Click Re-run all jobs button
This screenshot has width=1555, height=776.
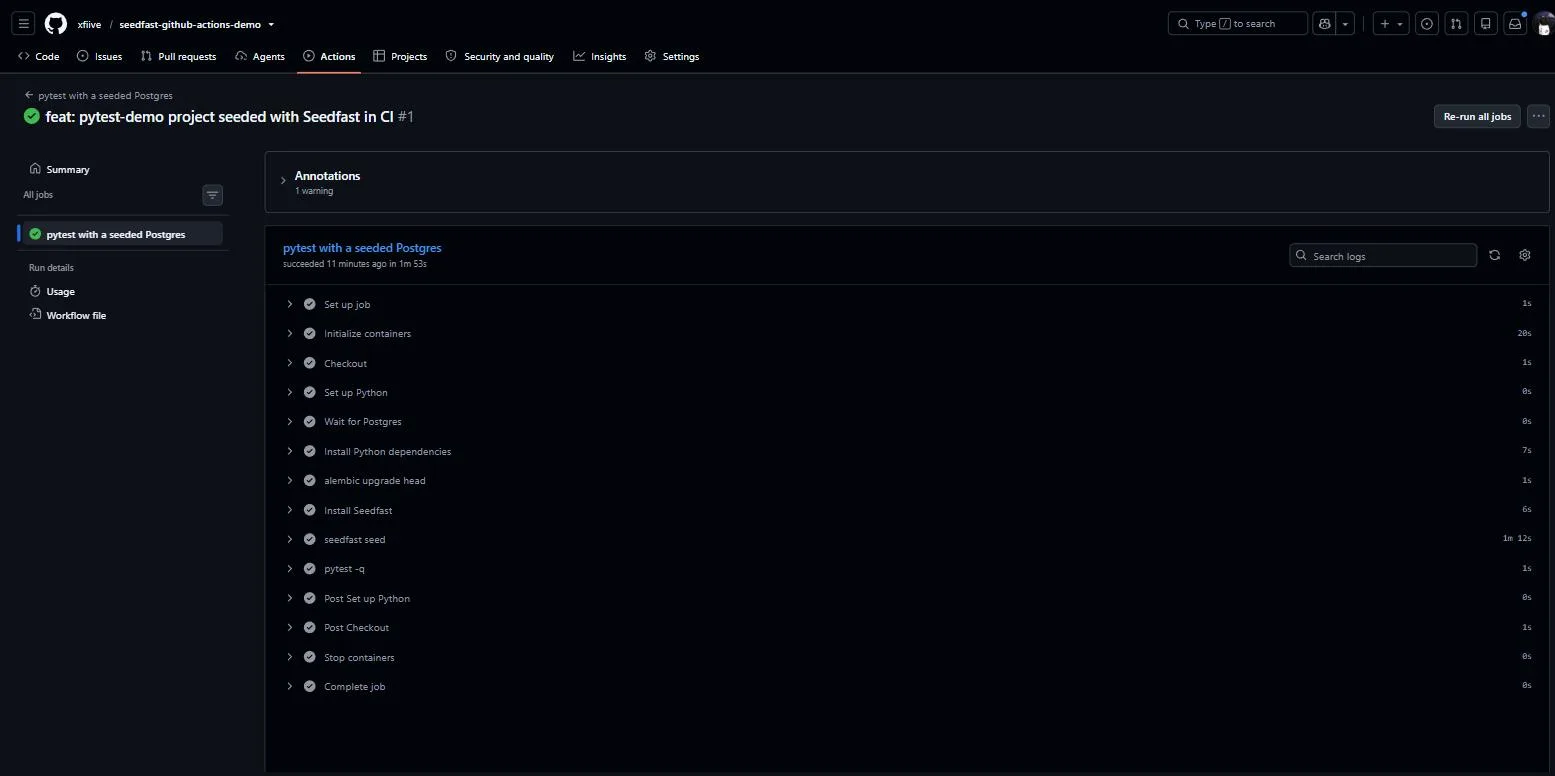point(1477,117)
